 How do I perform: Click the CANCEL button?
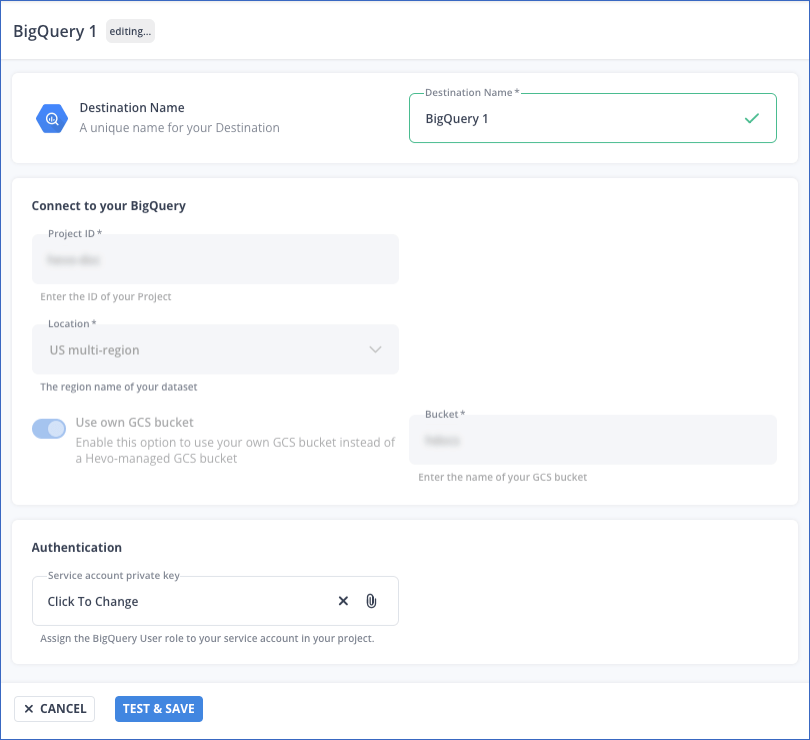(x=54, y=708)
